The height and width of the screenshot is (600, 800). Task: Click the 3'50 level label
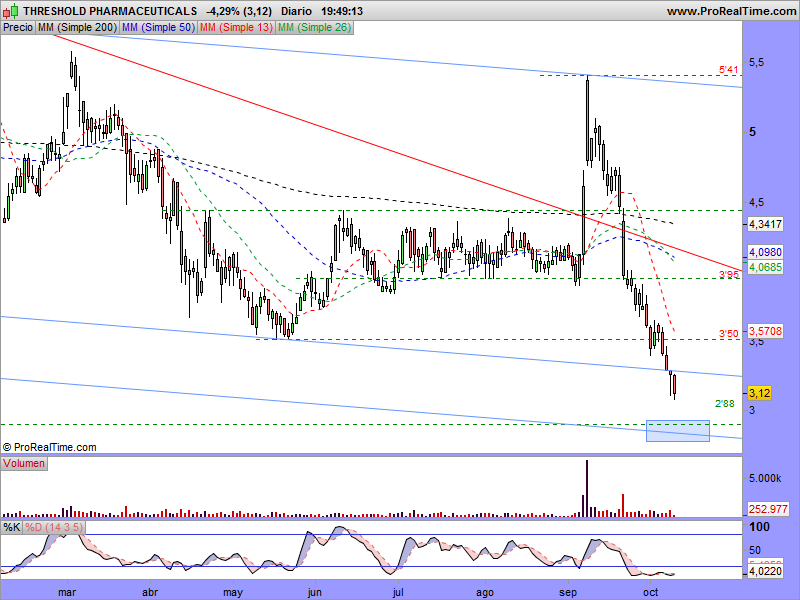728,334
